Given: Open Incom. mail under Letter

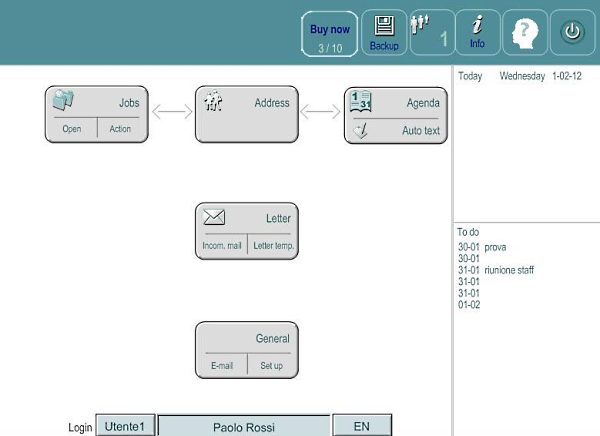Looking at the screenshot, I should pyautogui.click(x=221, y=246).
